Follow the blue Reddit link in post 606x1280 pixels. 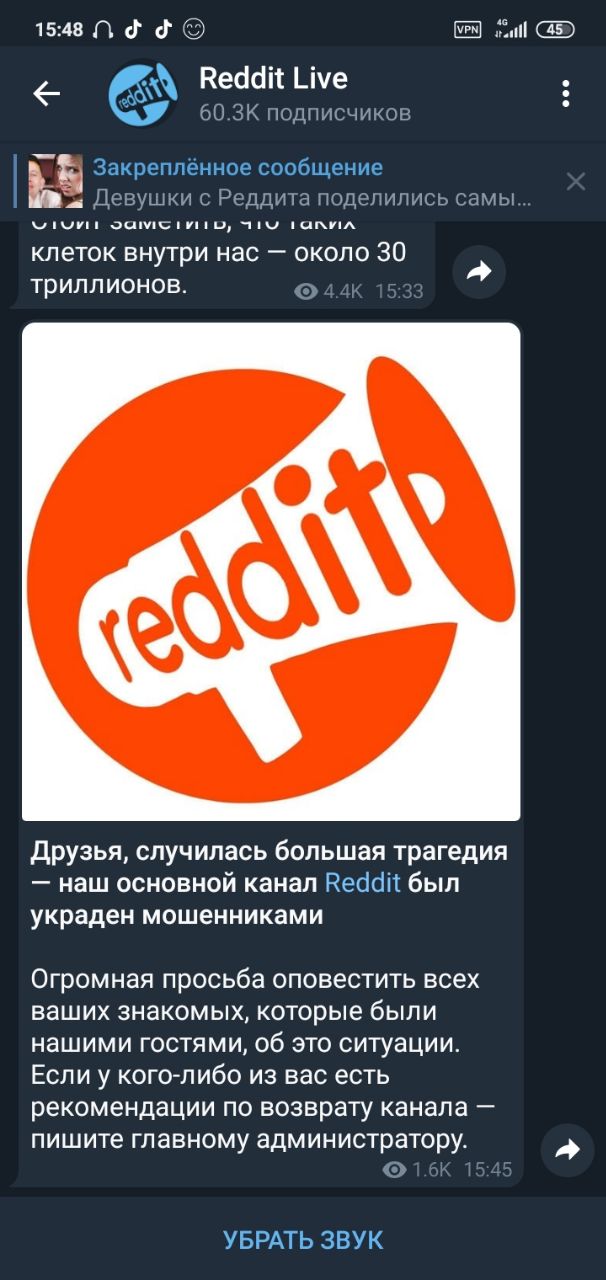point(363,883)
